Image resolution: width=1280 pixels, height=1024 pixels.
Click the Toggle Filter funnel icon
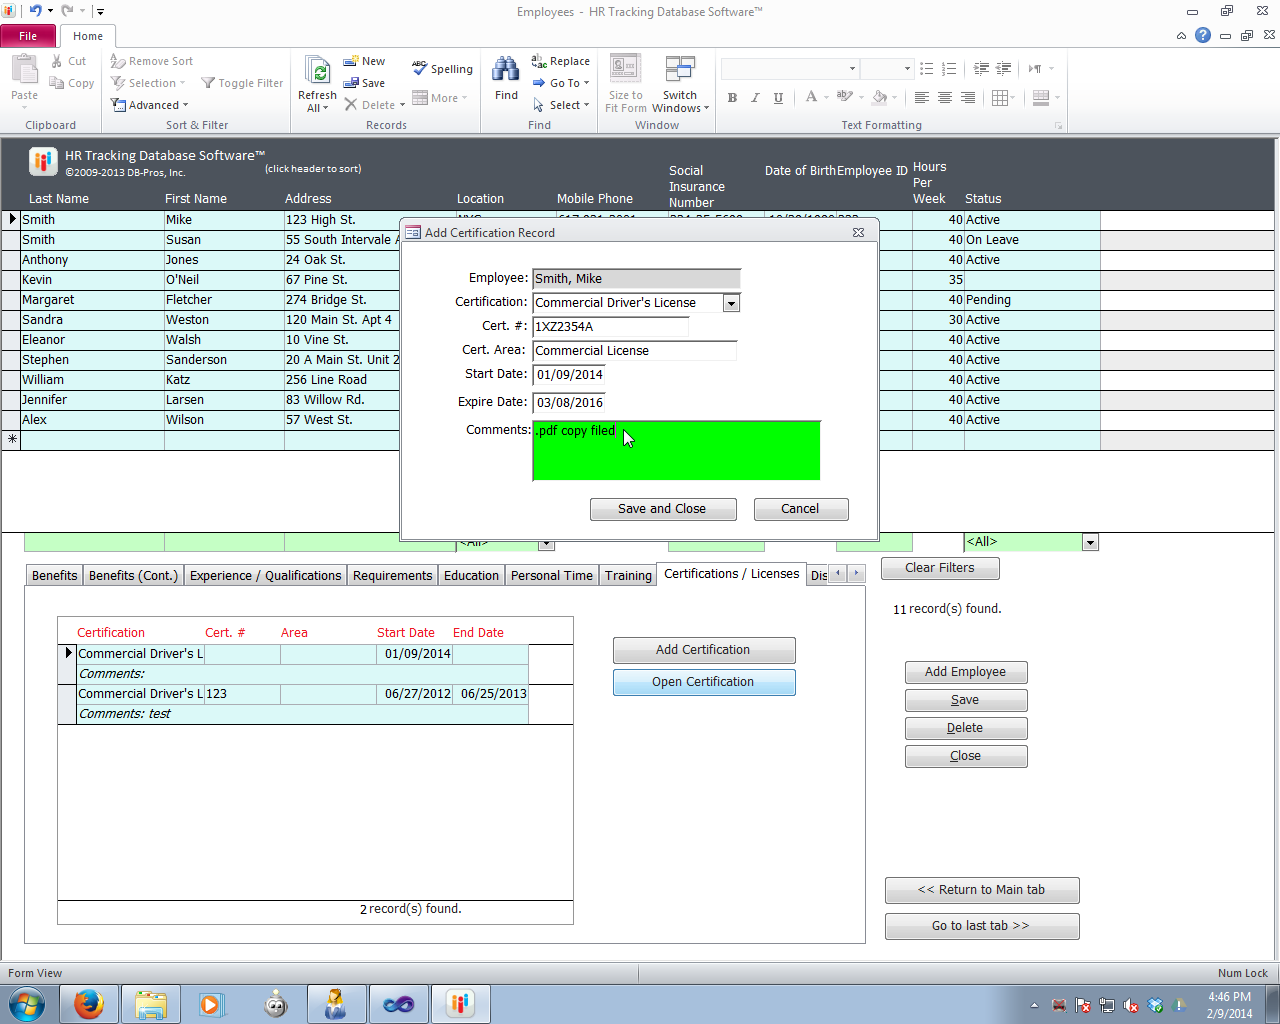[208, 83]
